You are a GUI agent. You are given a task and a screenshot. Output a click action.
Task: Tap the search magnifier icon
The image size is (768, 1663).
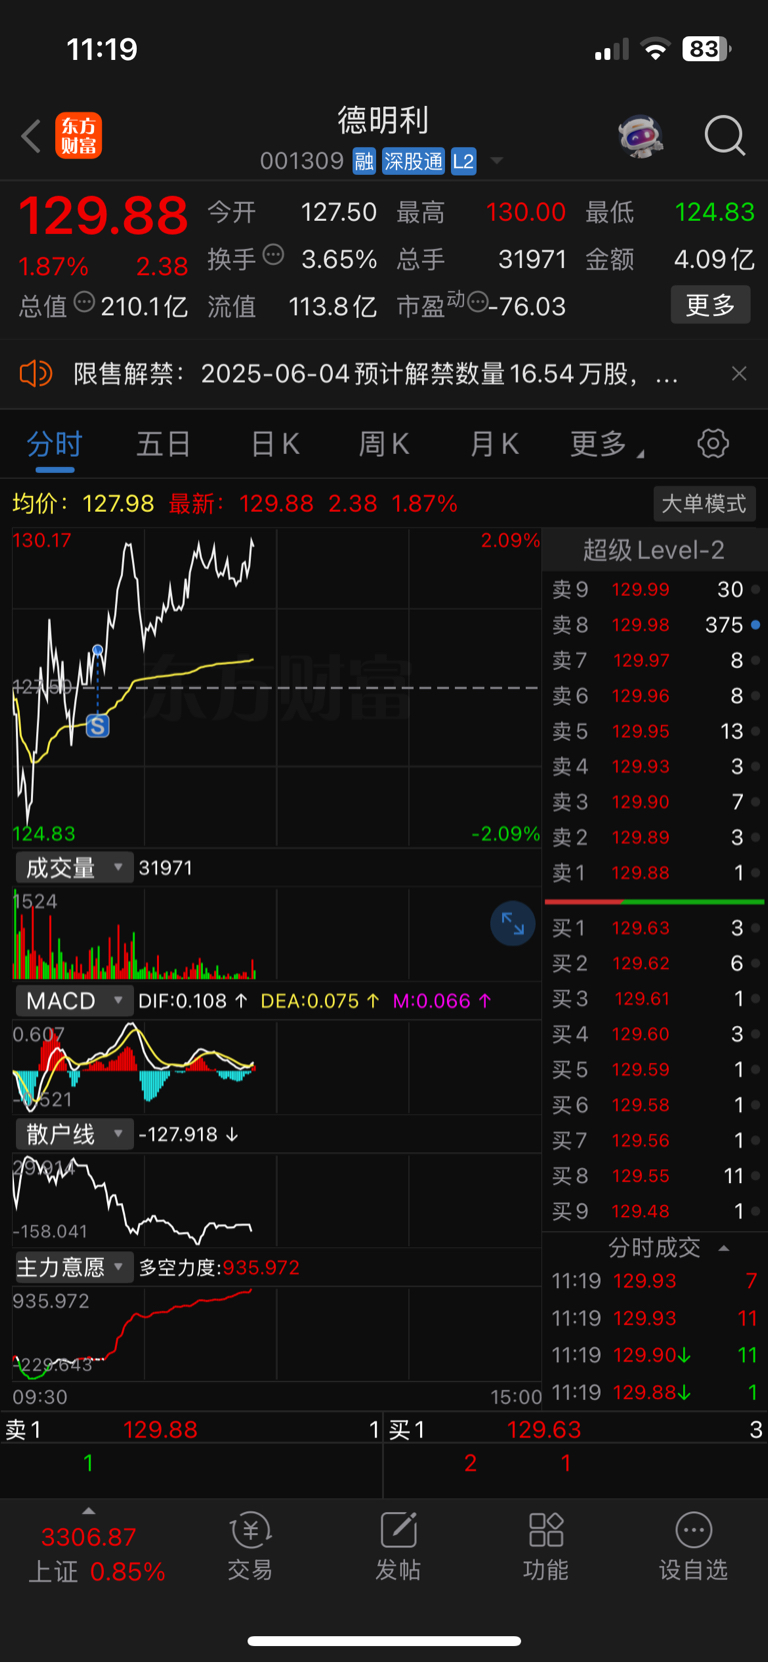tap(725, 136)
